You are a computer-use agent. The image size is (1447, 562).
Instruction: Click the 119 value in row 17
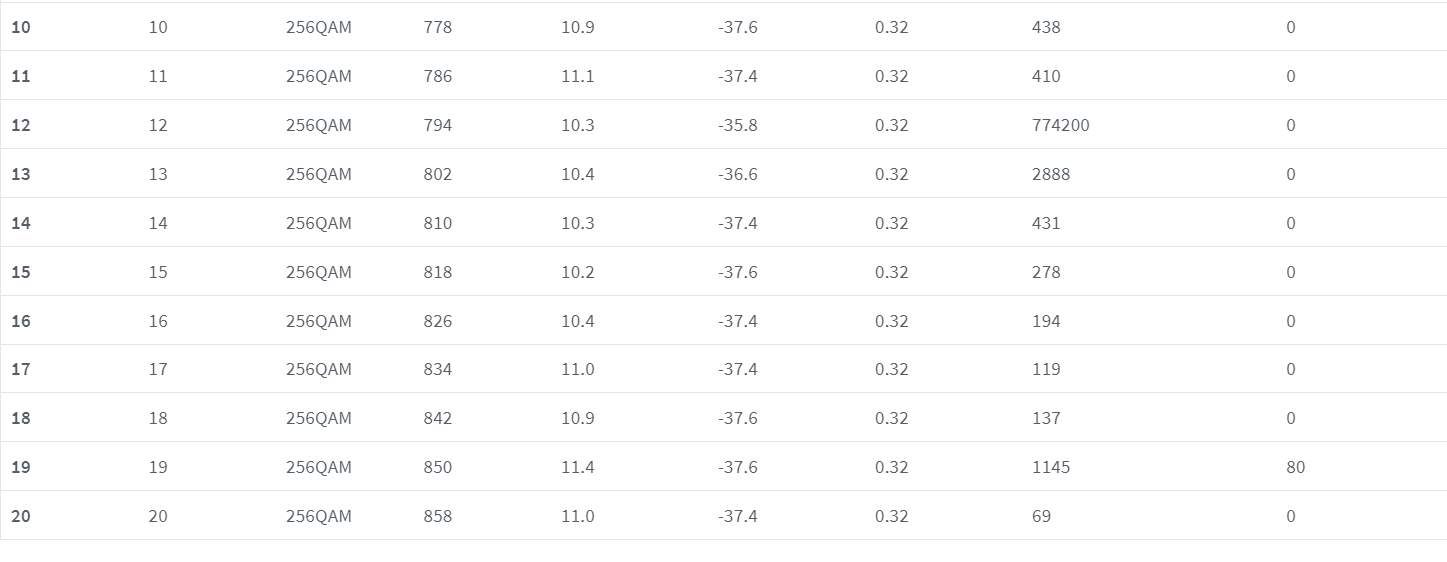coord(1045,369)
